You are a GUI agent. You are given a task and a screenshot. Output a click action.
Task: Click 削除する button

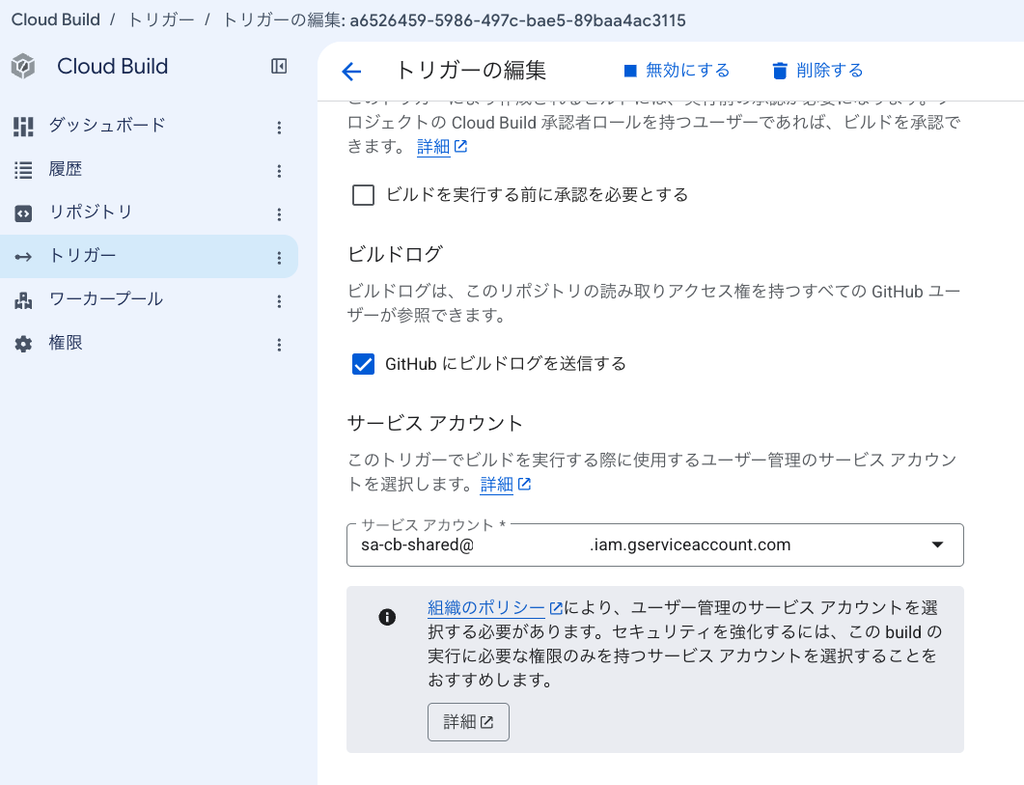[818, 71]
